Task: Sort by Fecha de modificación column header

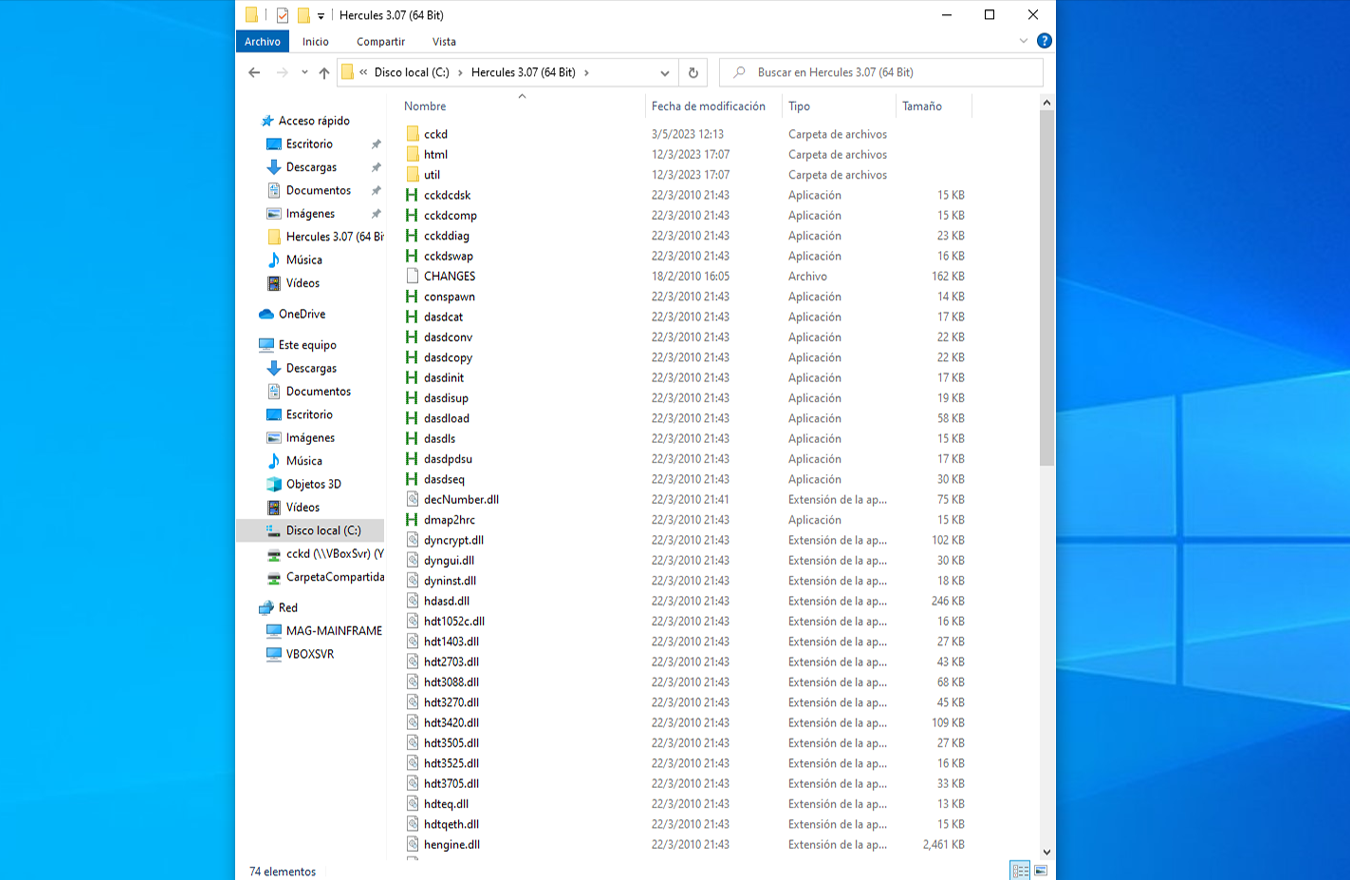Action: [x=708, y=106]
